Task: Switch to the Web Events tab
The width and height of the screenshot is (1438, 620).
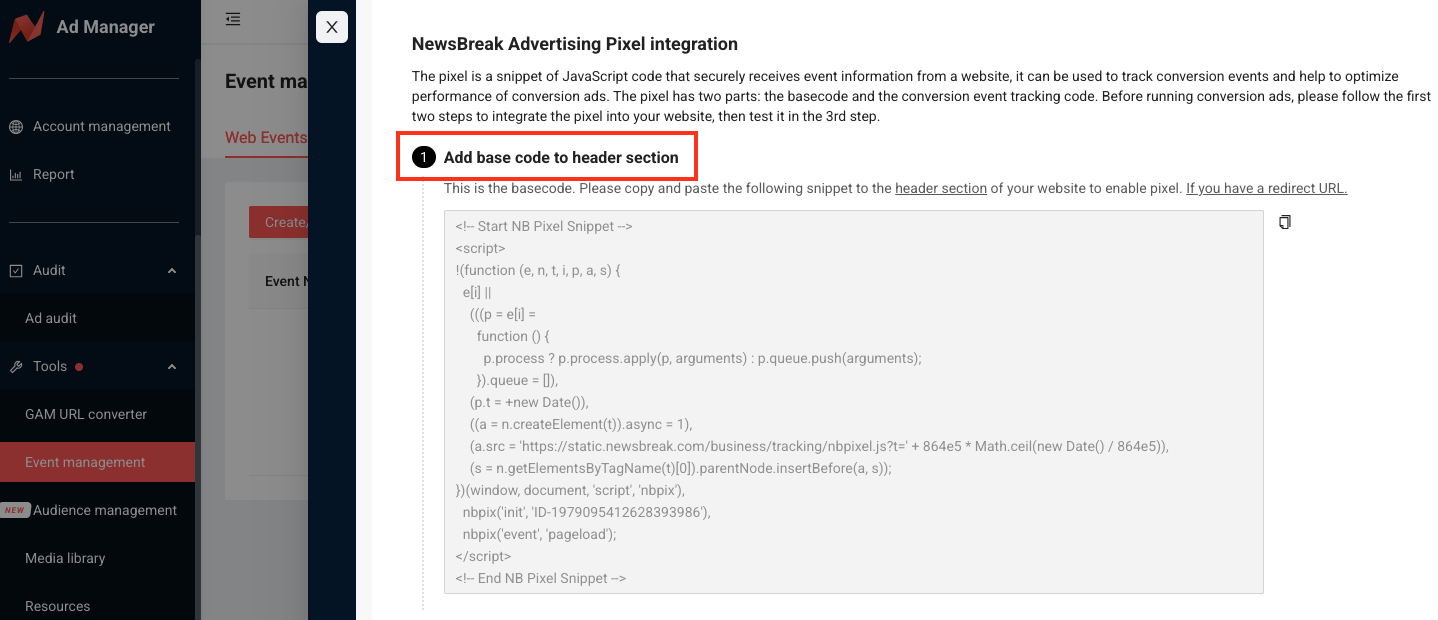Action: 266,138
